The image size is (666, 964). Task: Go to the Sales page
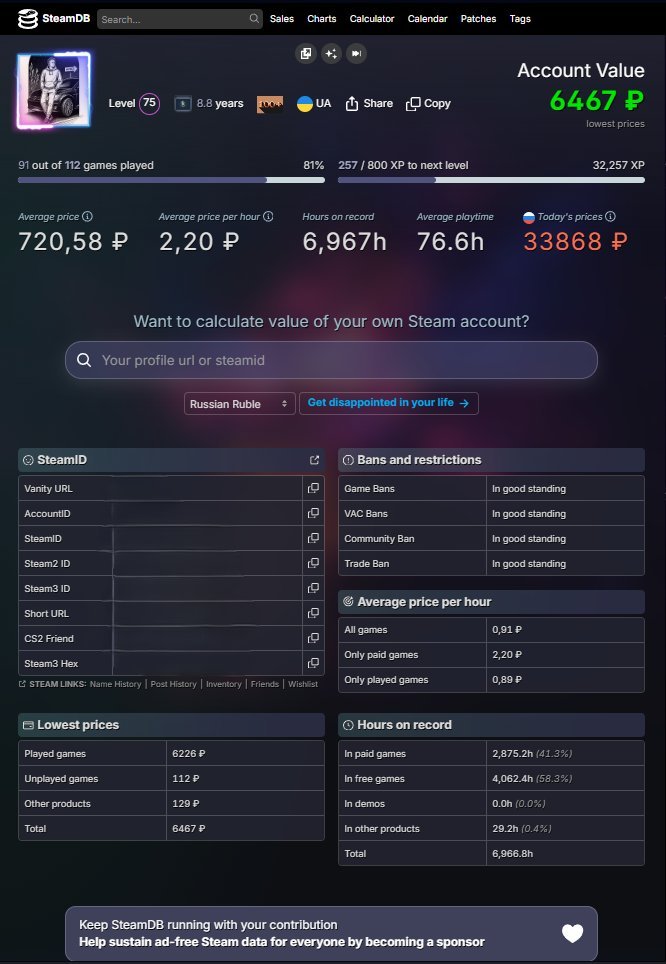coord(282,19)
